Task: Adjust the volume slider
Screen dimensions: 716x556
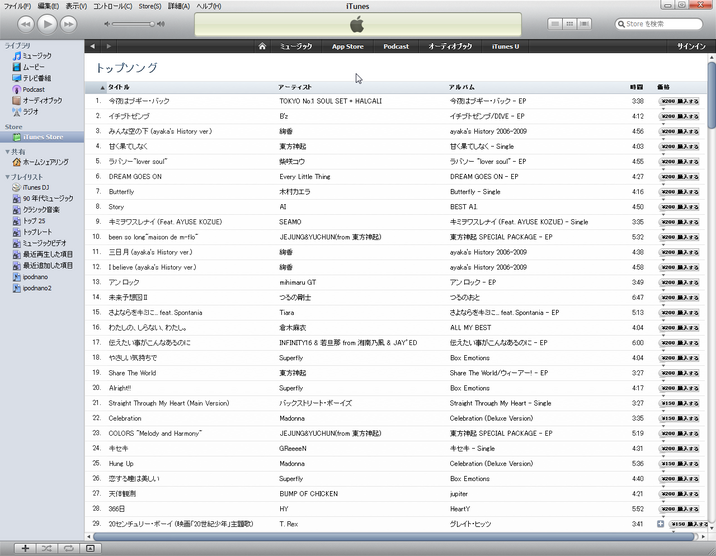Action: (133, 24)
